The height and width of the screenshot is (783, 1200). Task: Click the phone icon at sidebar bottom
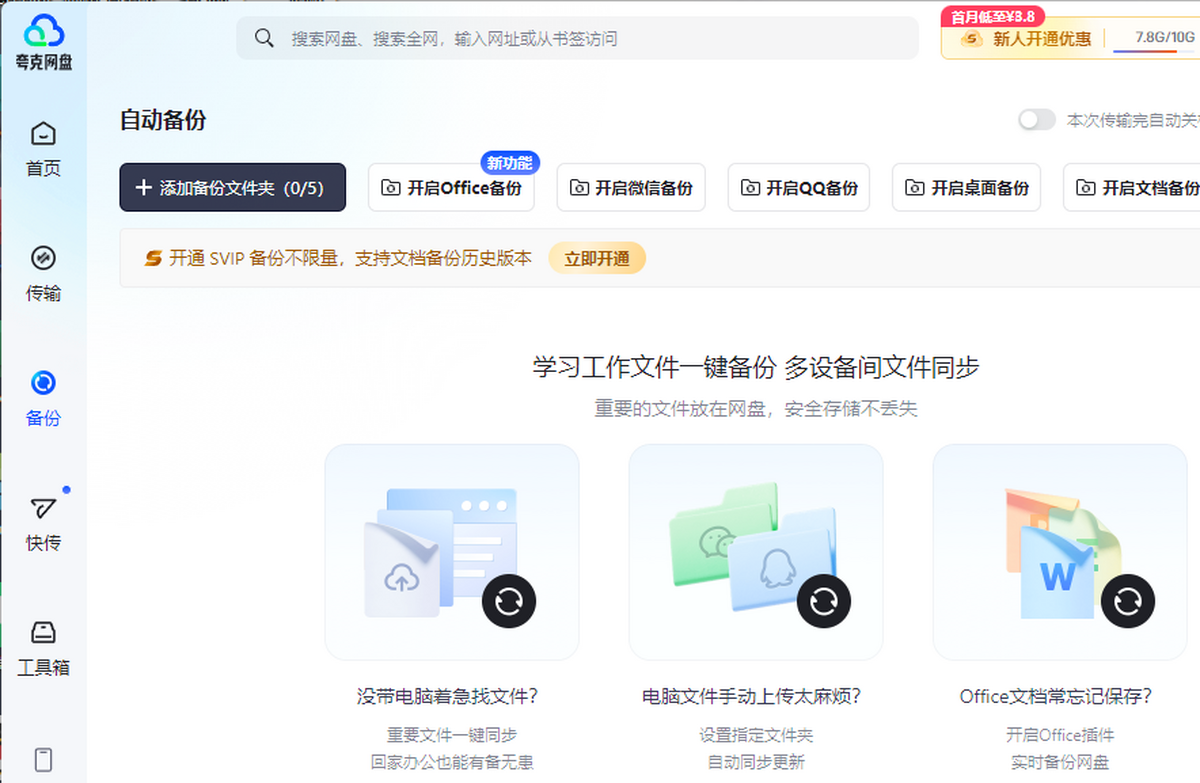[43, 759]
